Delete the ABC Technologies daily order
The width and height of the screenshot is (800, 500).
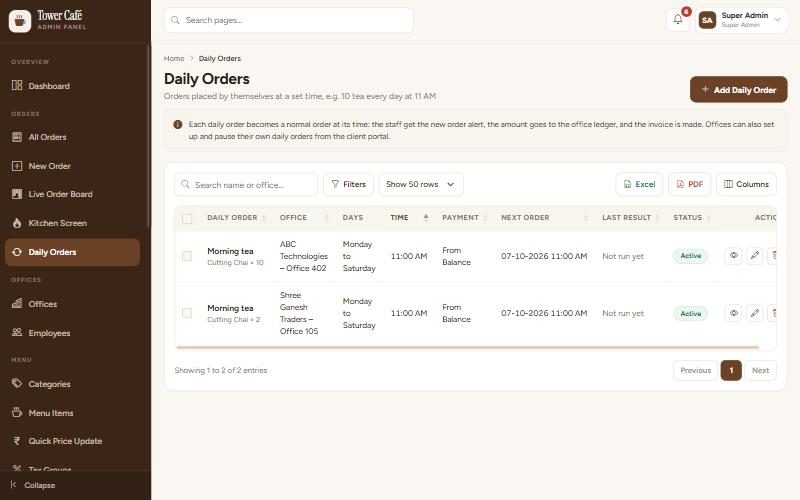[x=772, y=256]
